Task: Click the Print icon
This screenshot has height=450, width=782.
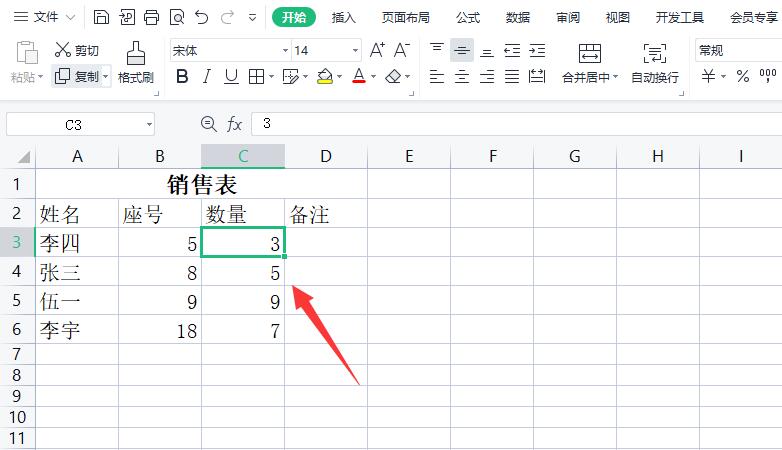Action: coord(151,17)
